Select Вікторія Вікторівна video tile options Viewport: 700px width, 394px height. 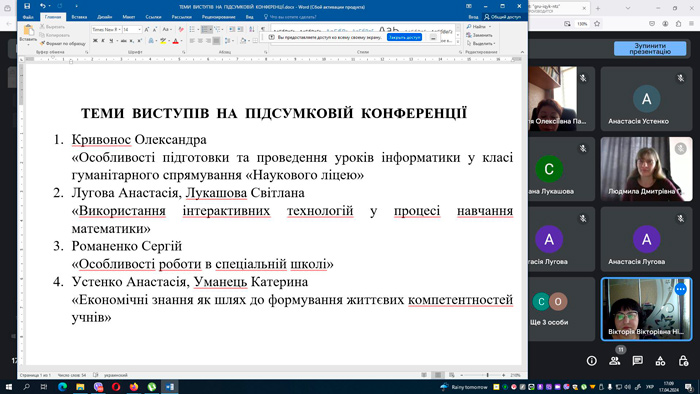680,290
